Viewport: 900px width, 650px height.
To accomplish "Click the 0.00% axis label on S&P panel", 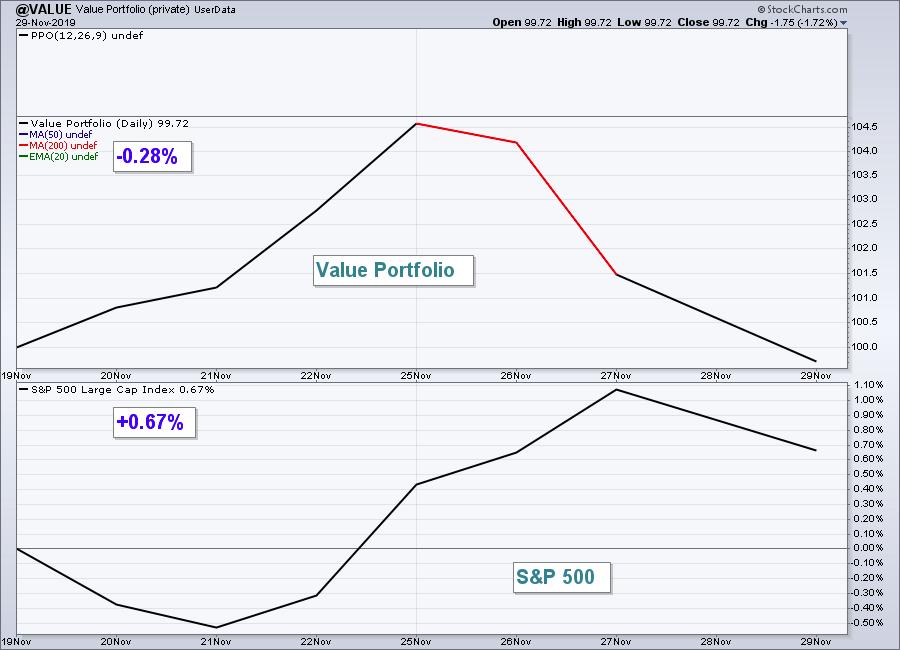I will pos(868,548).
